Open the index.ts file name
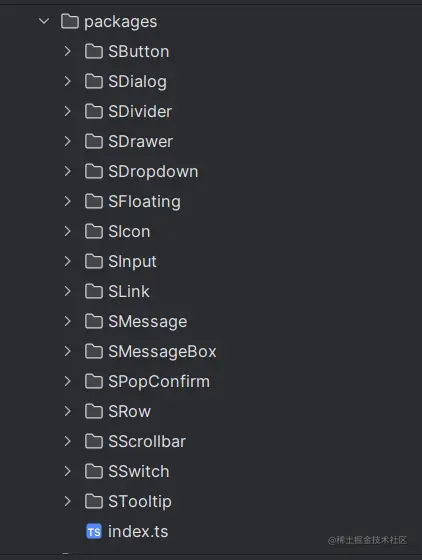This screenshot has width=422, height=560. pos(138,531)
